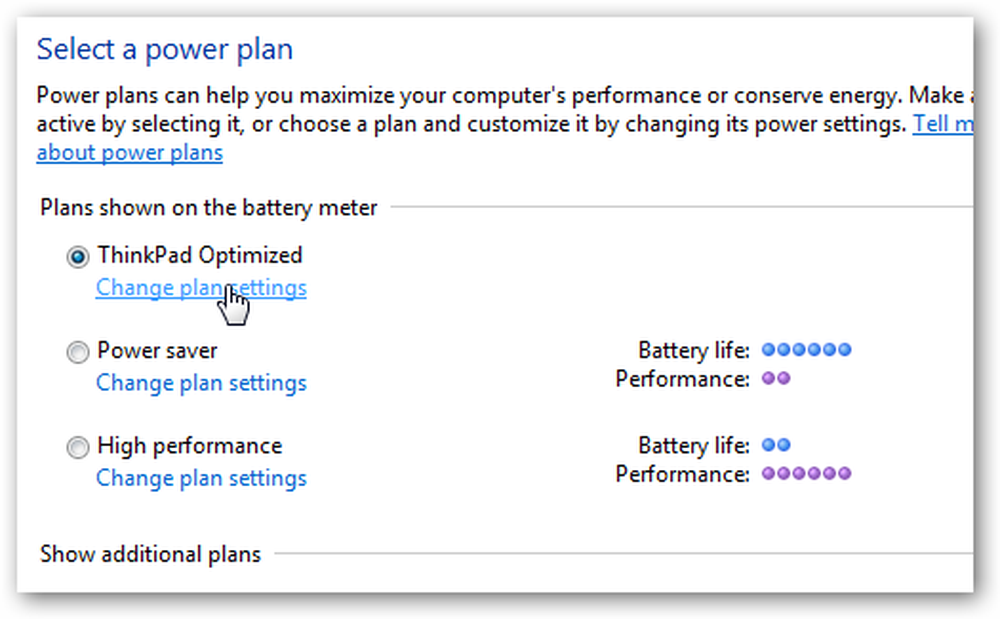
Task: Select the Power saver radio button
Action: 78,352
